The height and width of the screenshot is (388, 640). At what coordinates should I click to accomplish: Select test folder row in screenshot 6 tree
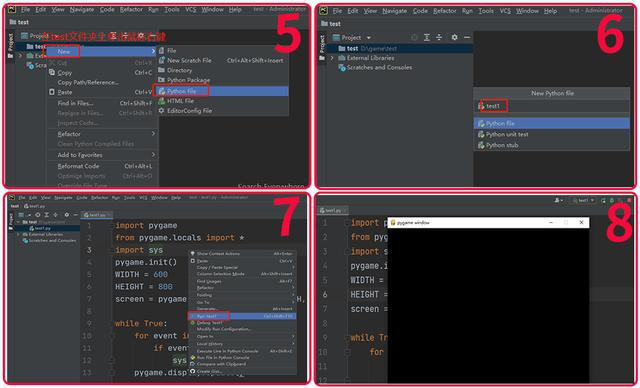[401, 48]
